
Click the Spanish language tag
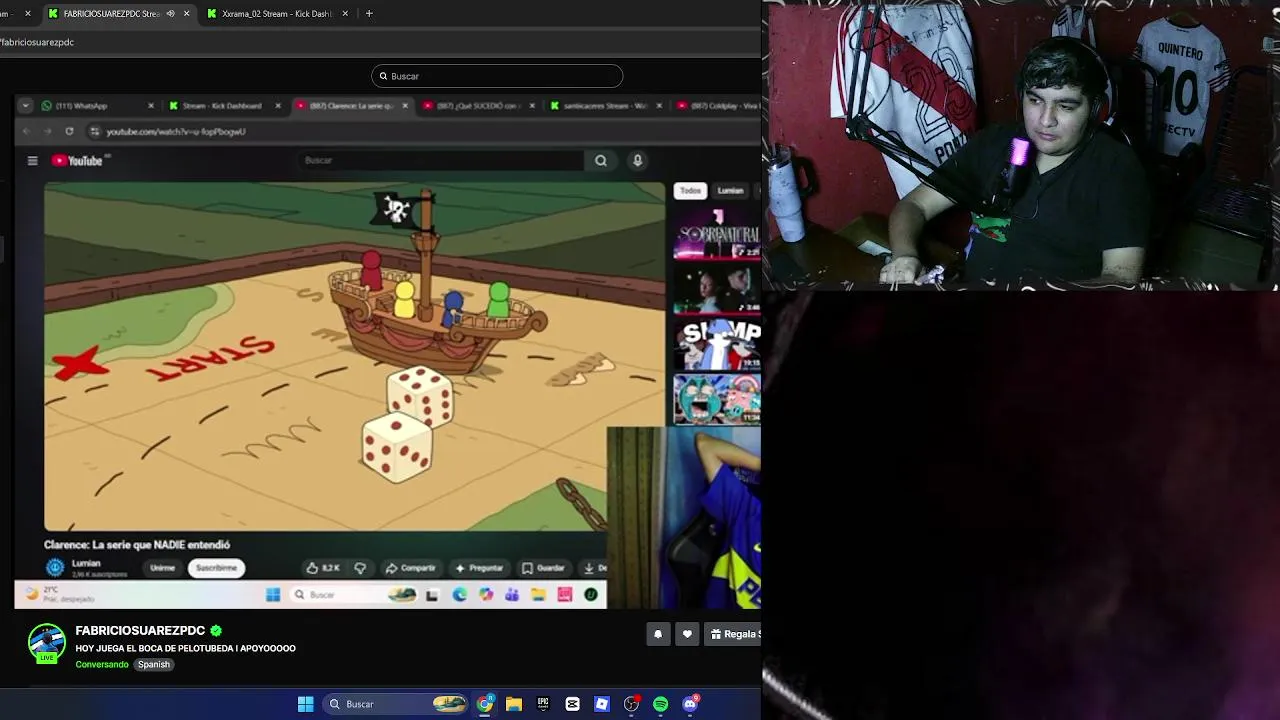pos(154,664)
